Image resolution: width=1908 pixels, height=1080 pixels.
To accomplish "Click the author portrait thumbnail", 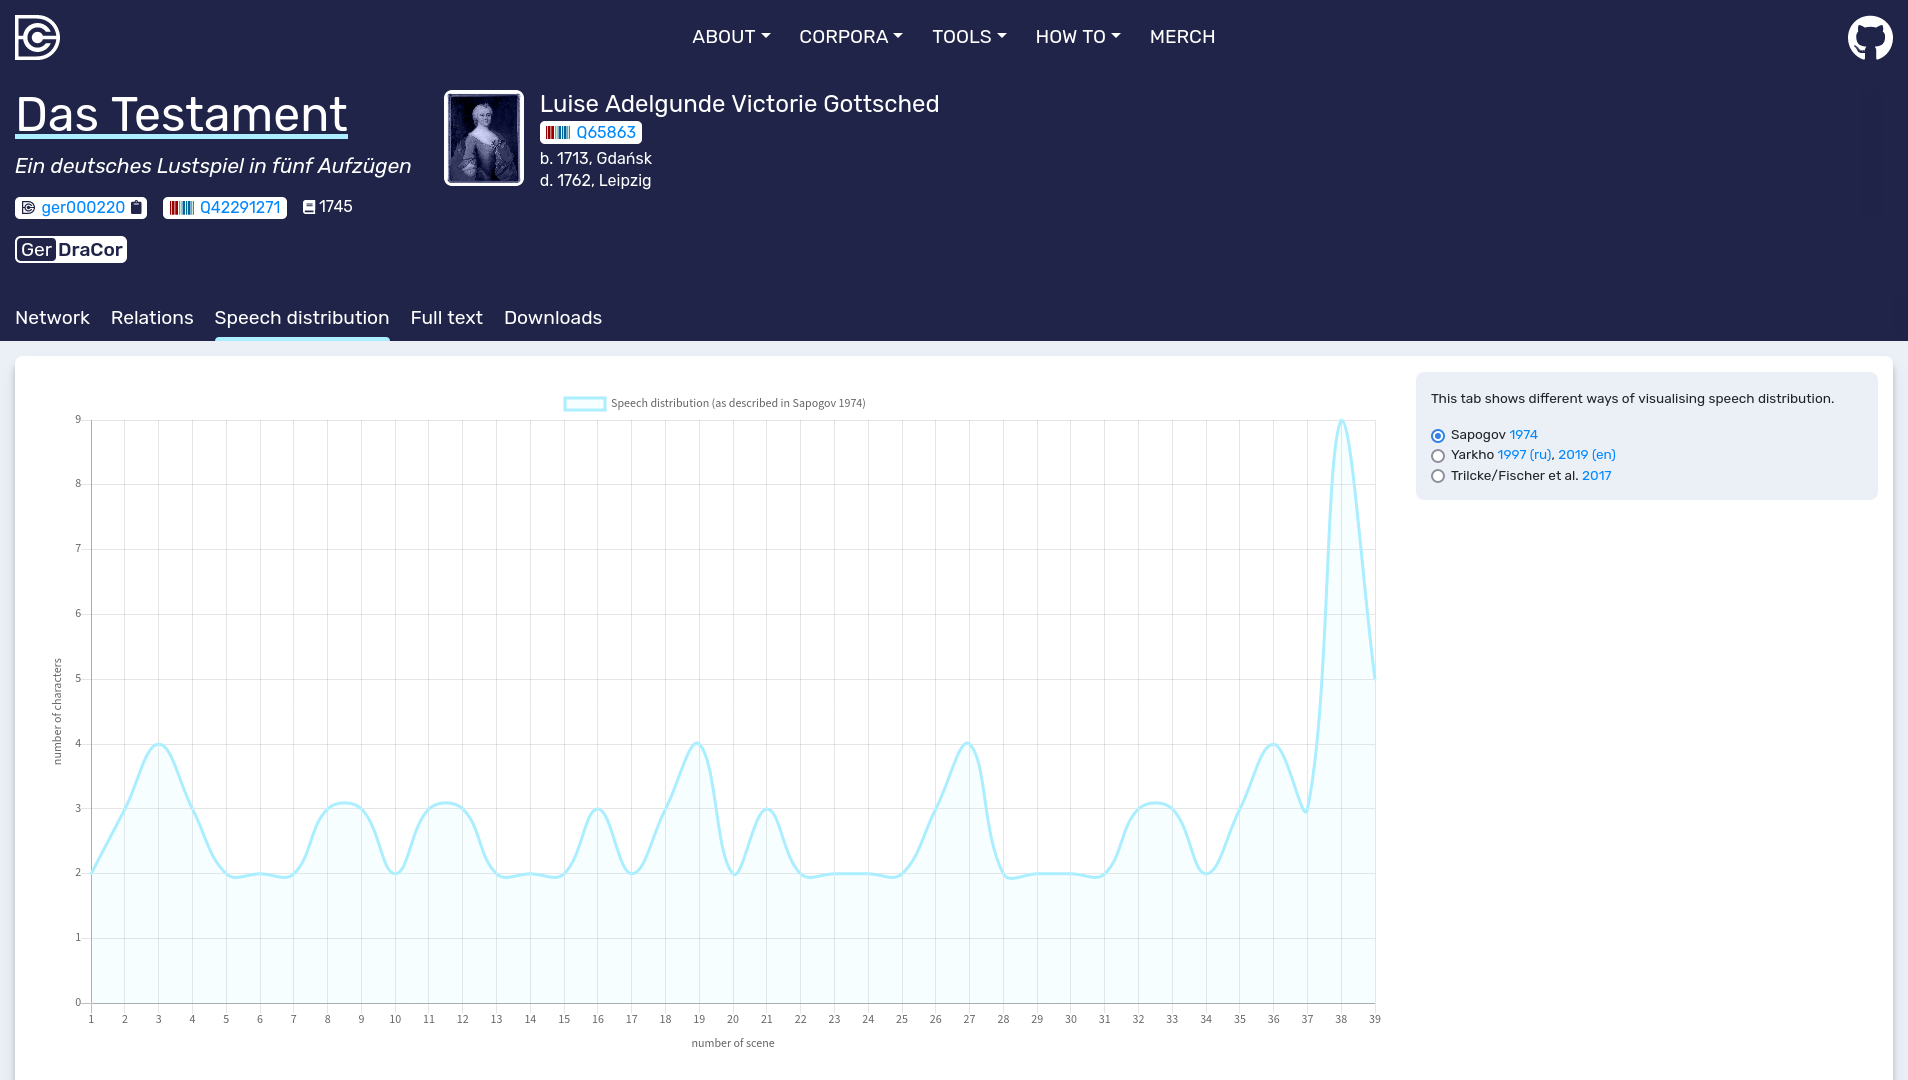I will 484,138.
